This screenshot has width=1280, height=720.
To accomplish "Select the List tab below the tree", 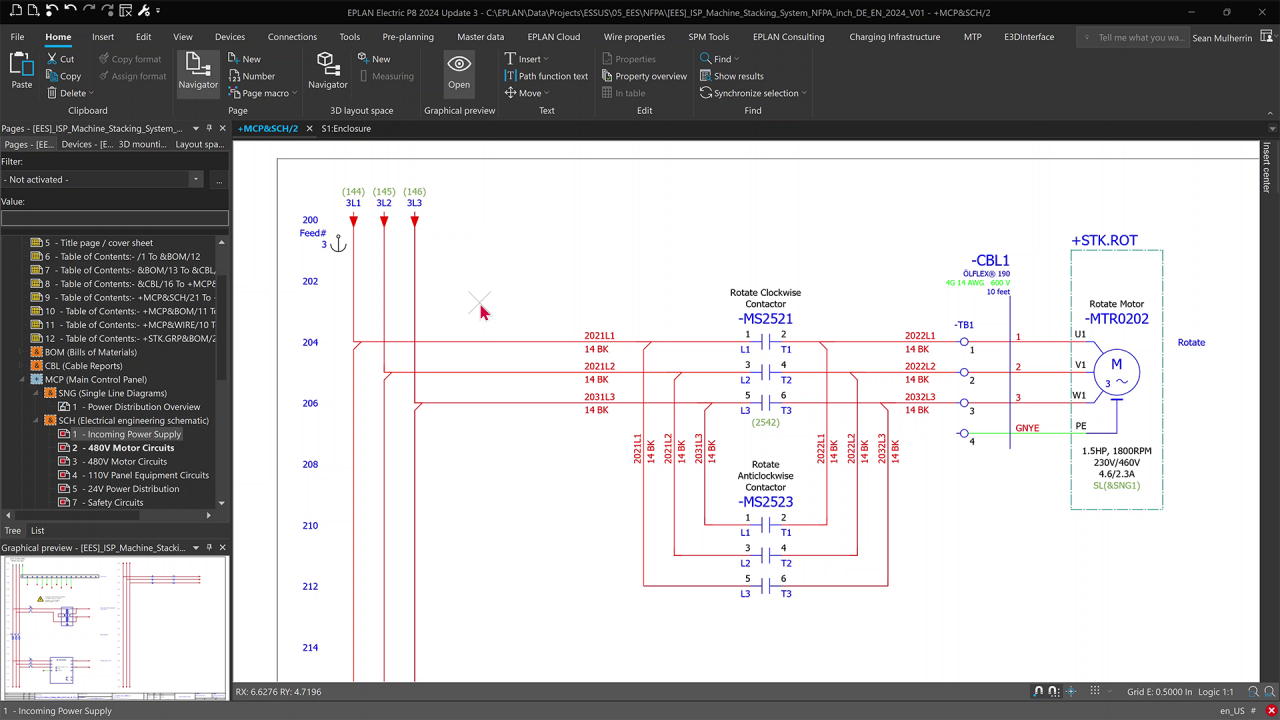I will click(x=37, y=530).
